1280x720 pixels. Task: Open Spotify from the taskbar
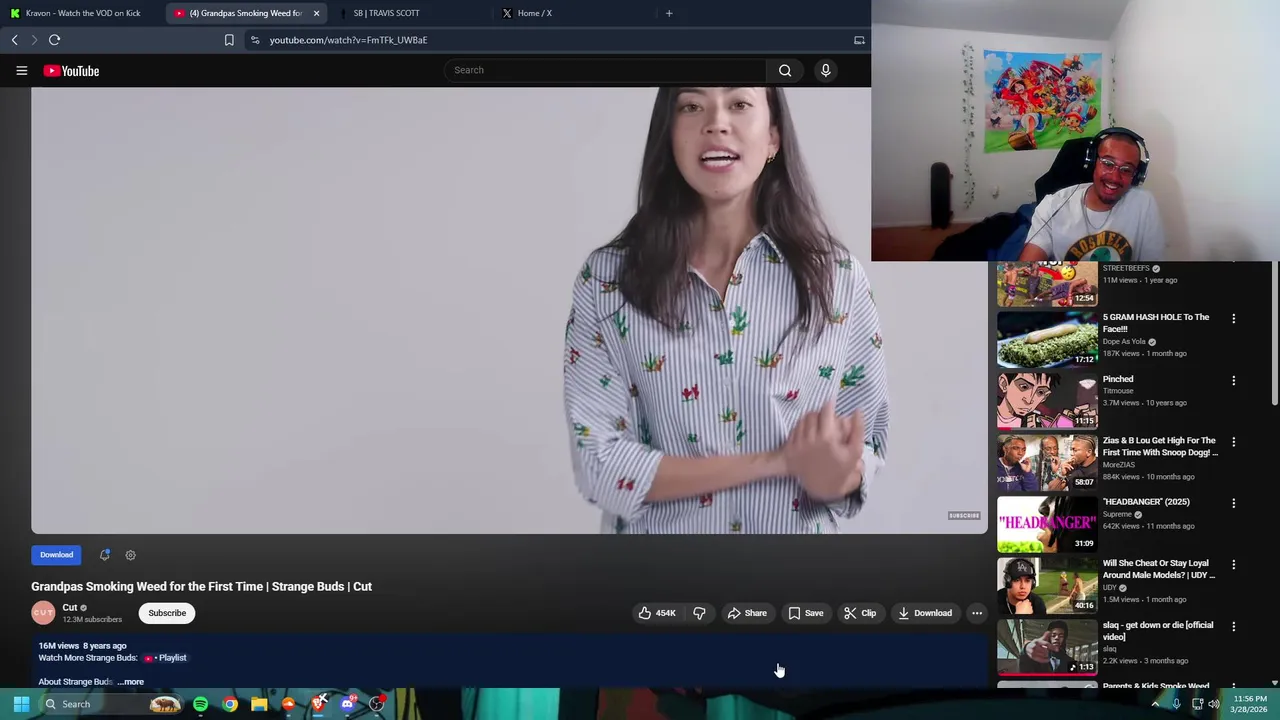[x=200, y=704]
